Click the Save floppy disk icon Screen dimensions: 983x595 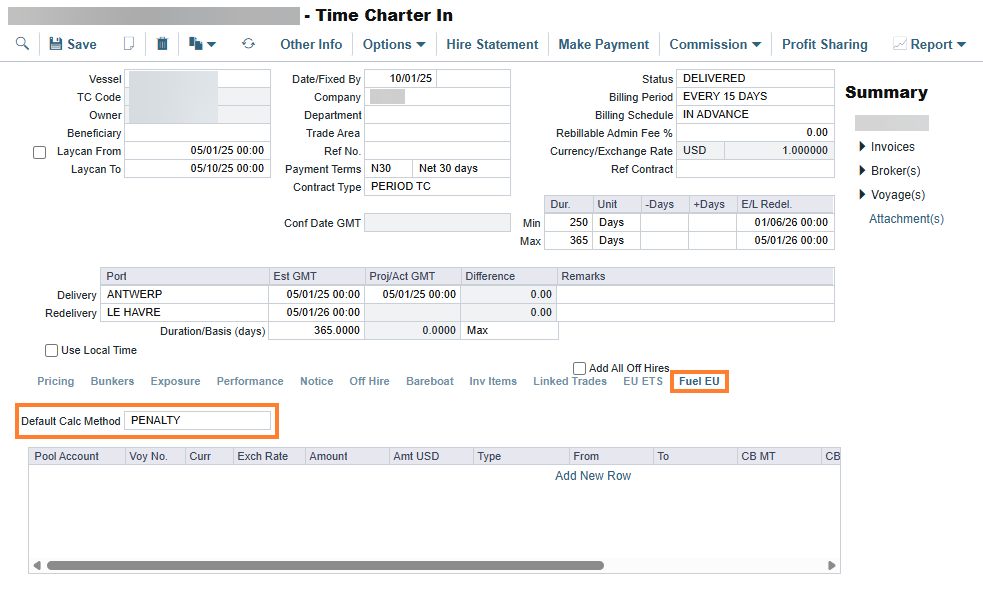[x=56, y=44]
